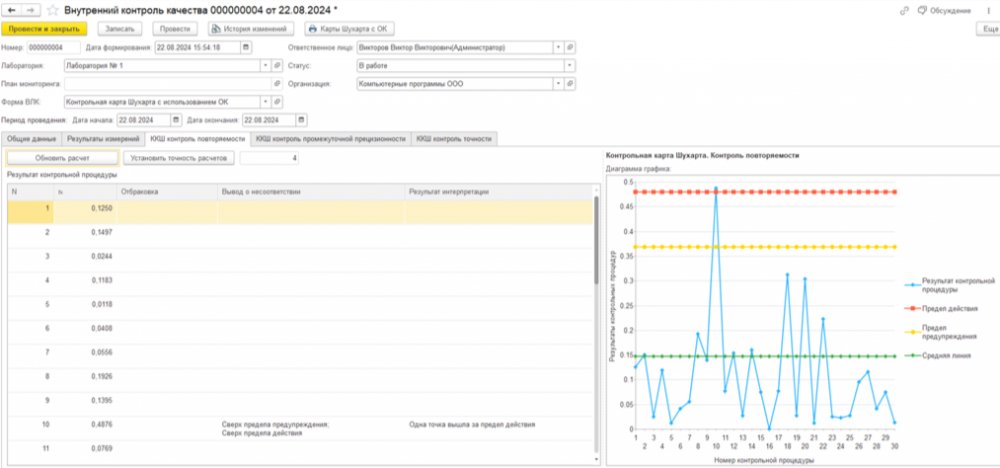Switch to Результаты измерений tab
Viewport: 1000px width, 468px height.
tap(103, 138)
